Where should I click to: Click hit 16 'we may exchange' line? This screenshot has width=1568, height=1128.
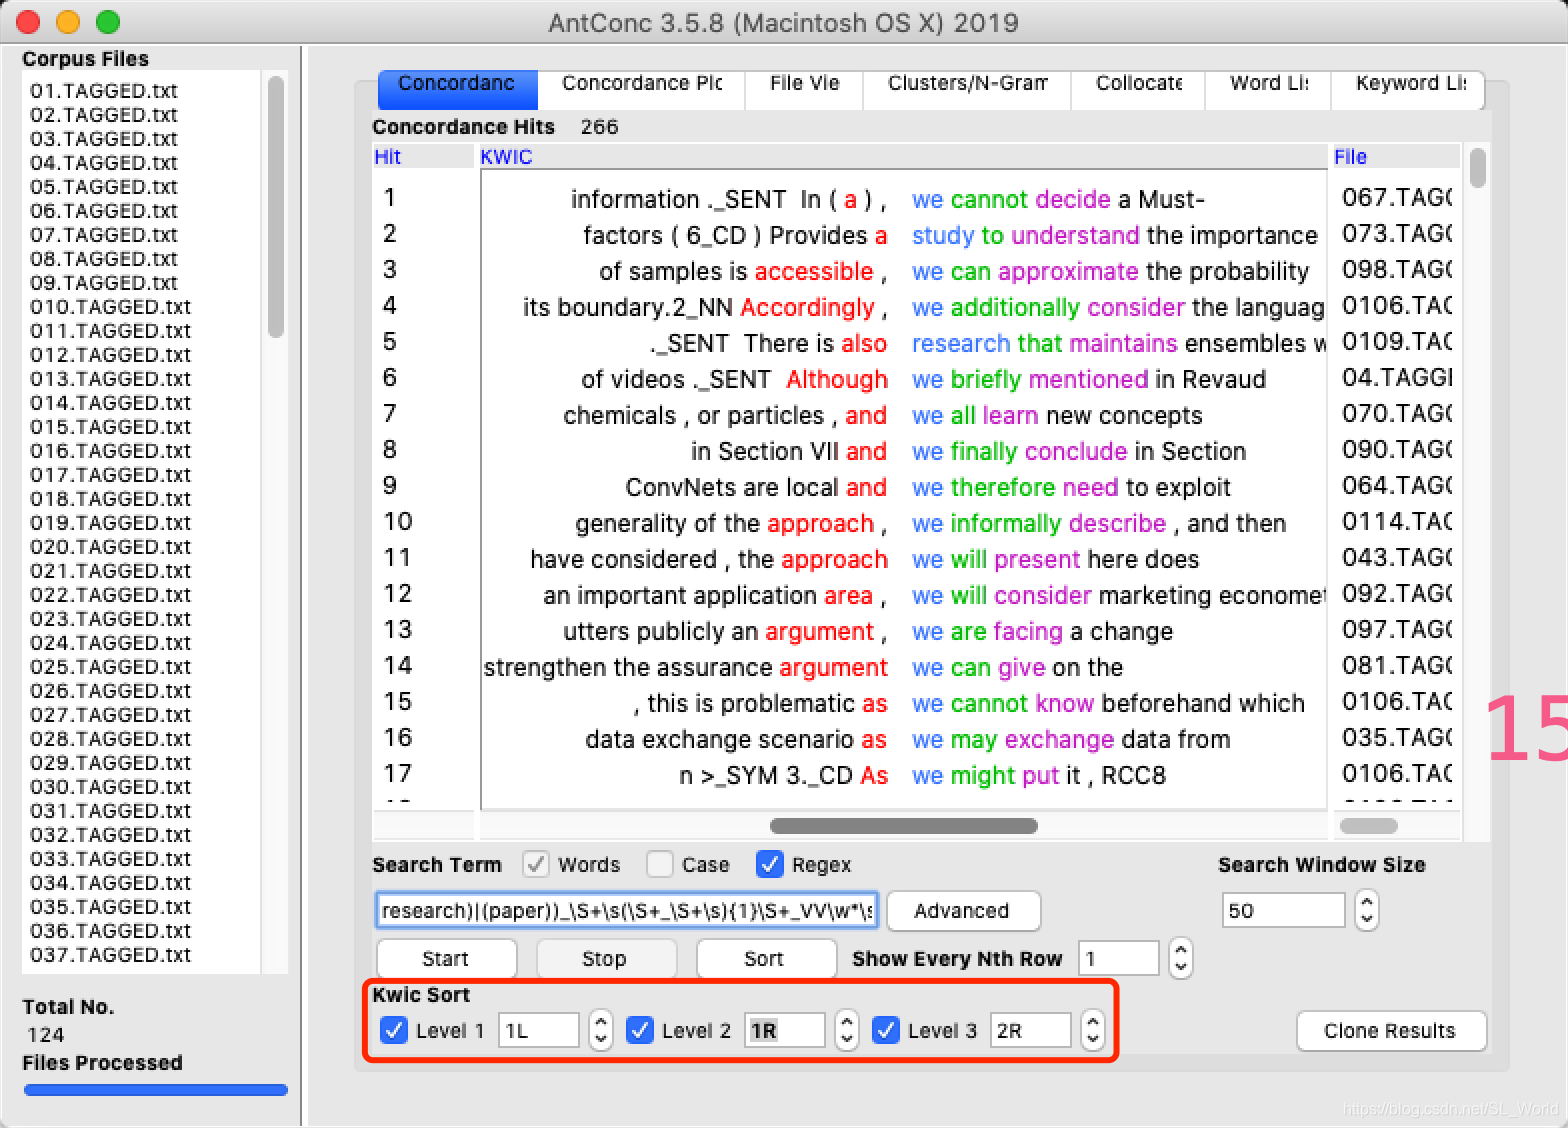pyautogui.click(x=904, y=739)
